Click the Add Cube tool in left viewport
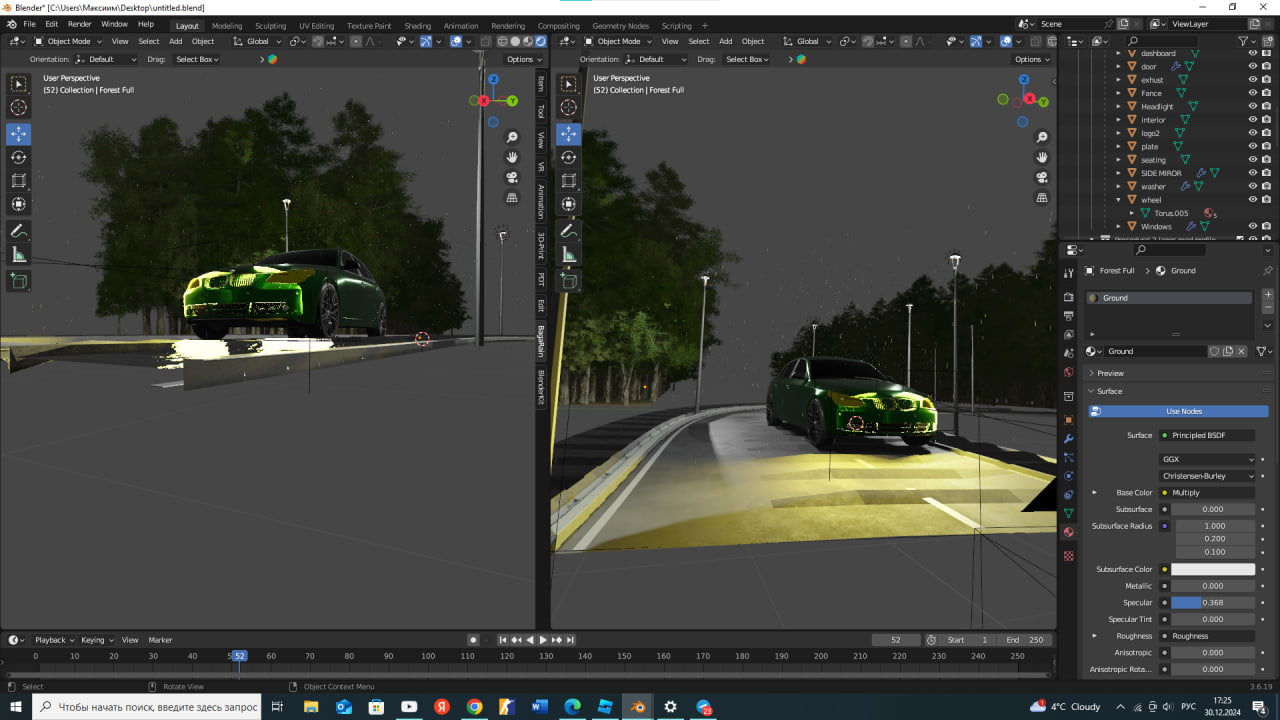1280x720 pixels. click(x=18, y=282)
